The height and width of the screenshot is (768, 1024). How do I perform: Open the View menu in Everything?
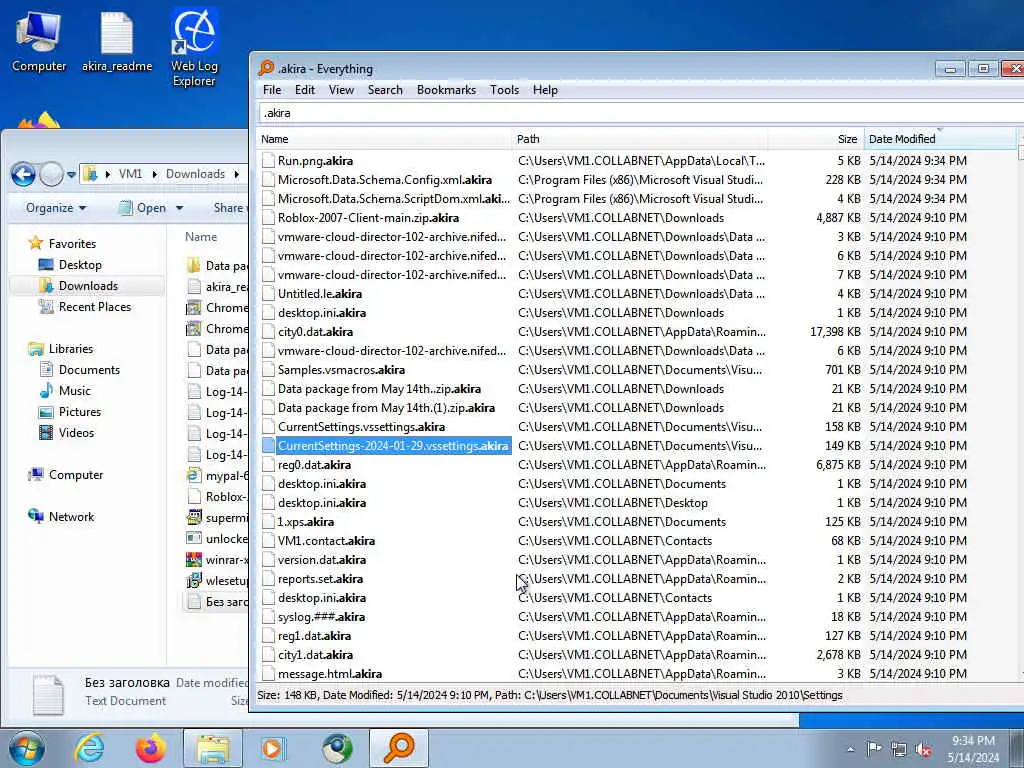coord(341,90)
